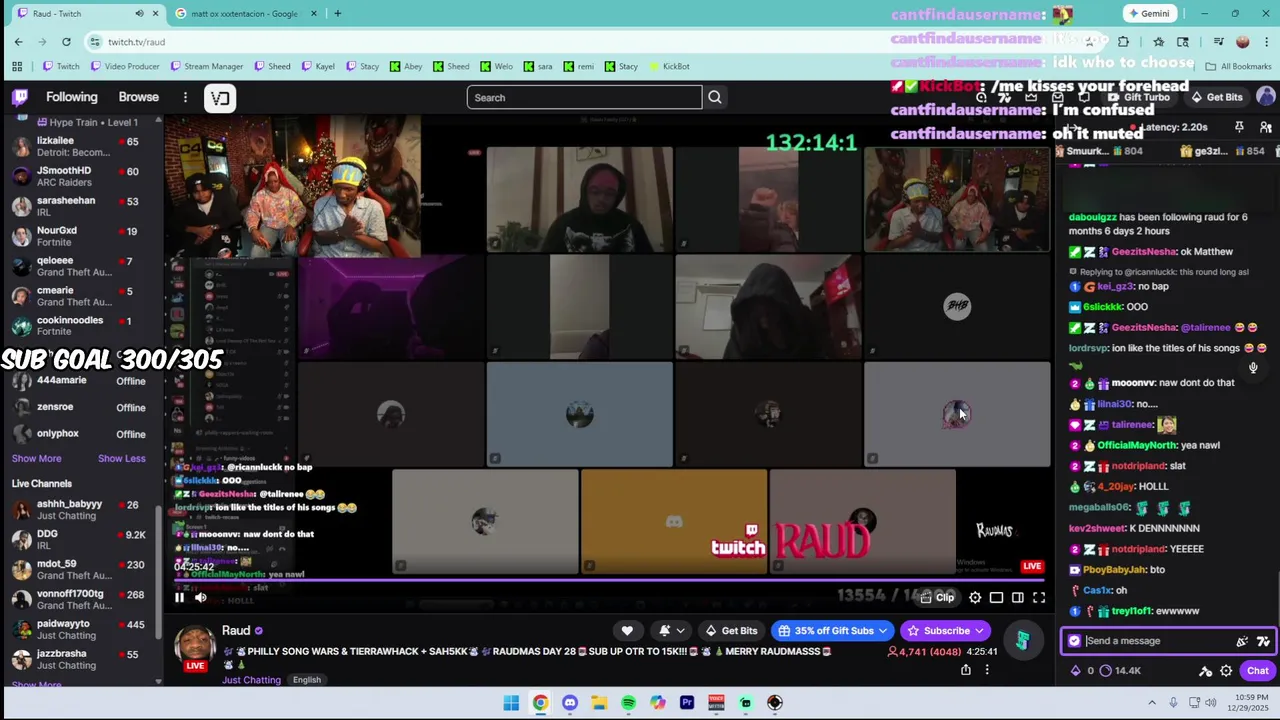Open DDG live channel in sidebar

click(x=85, y=540)
